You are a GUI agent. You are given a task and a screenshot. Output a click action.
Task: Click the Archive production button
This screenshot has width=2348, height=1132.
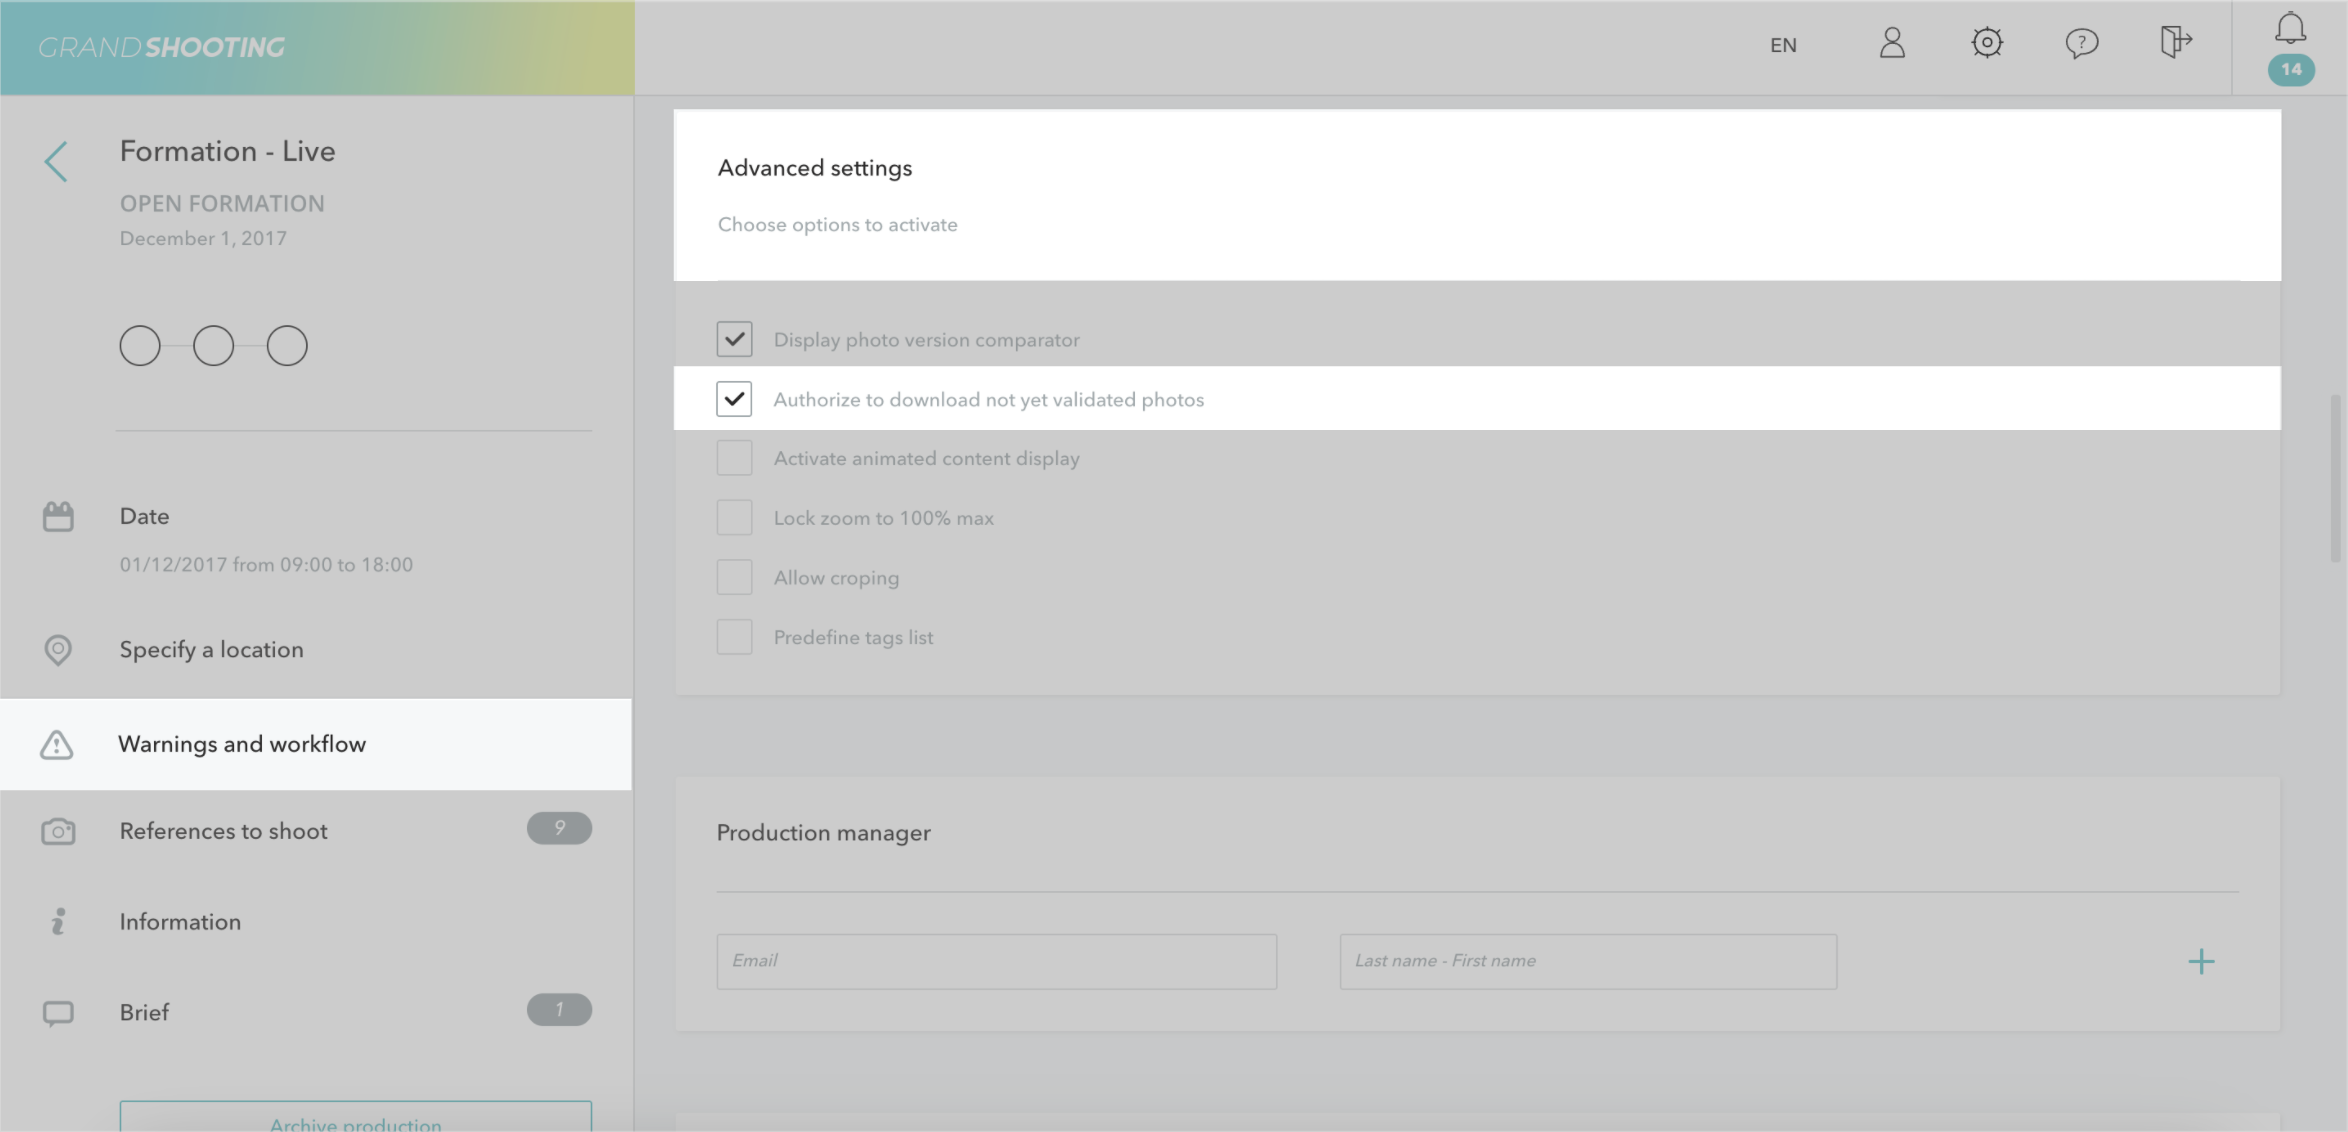pos(355,1120)
